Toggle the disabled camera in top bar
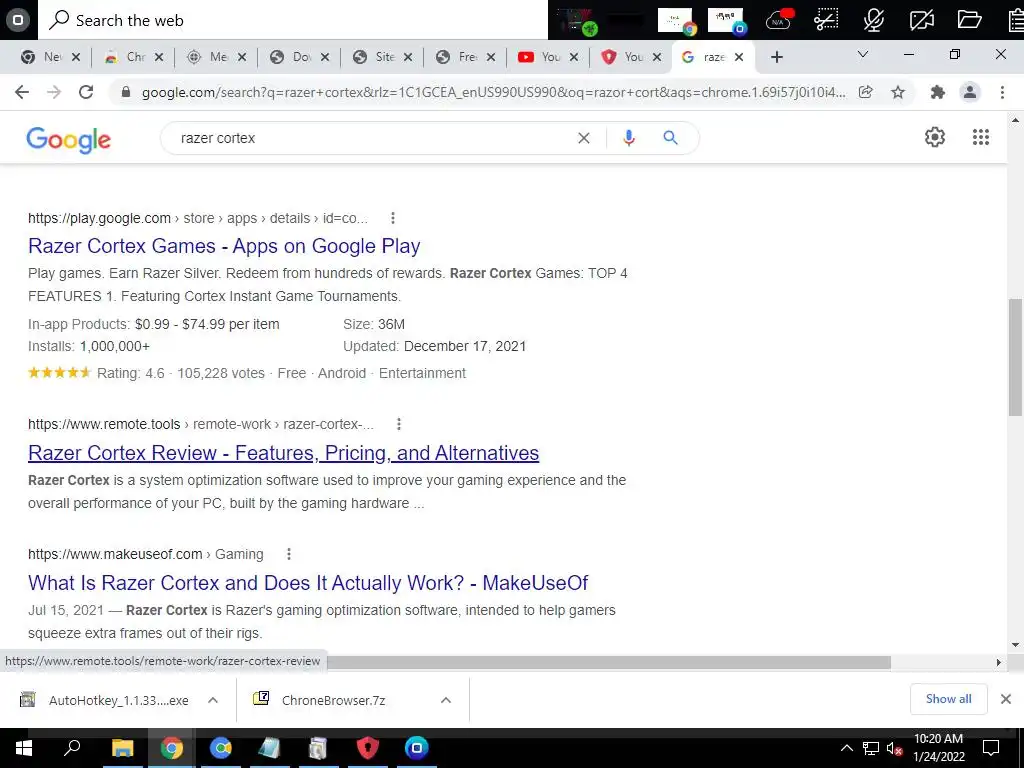1024x768 pixels. pyautogui.click(x=921, y=20)
